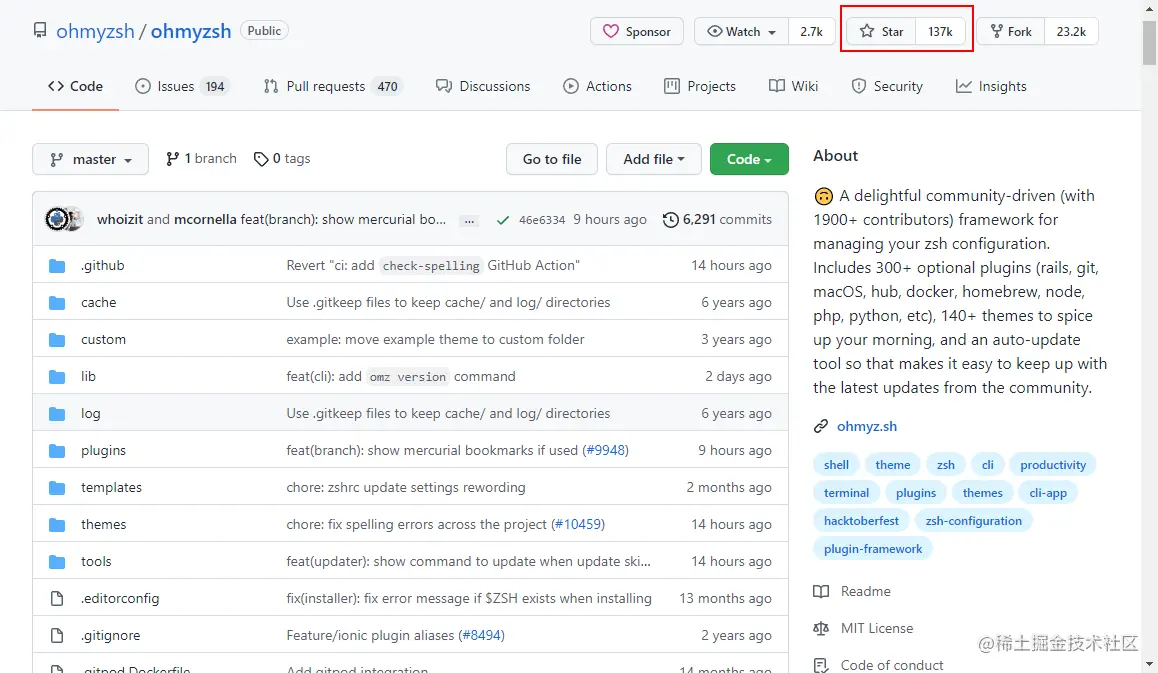Open the cache folder
The height and width of the screenshot is (673, 1158).
coord(98,302)
